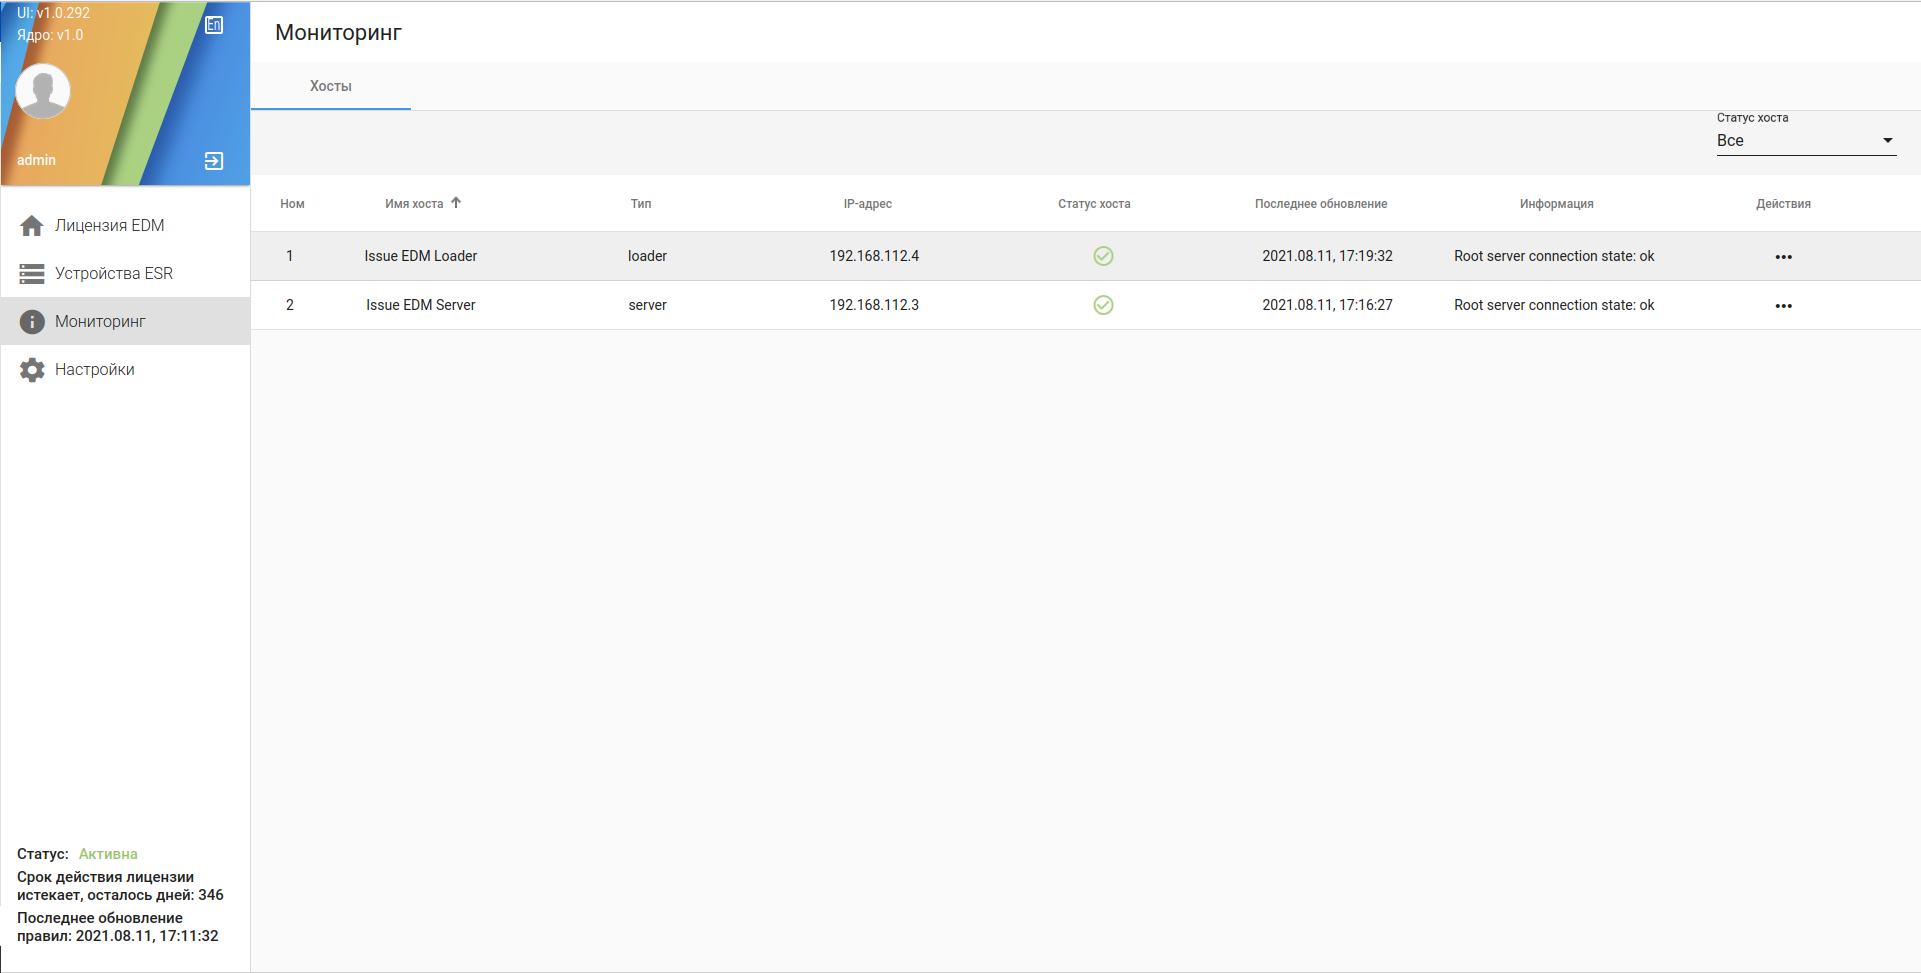Click the admin user avatar

tap(43, 91)
